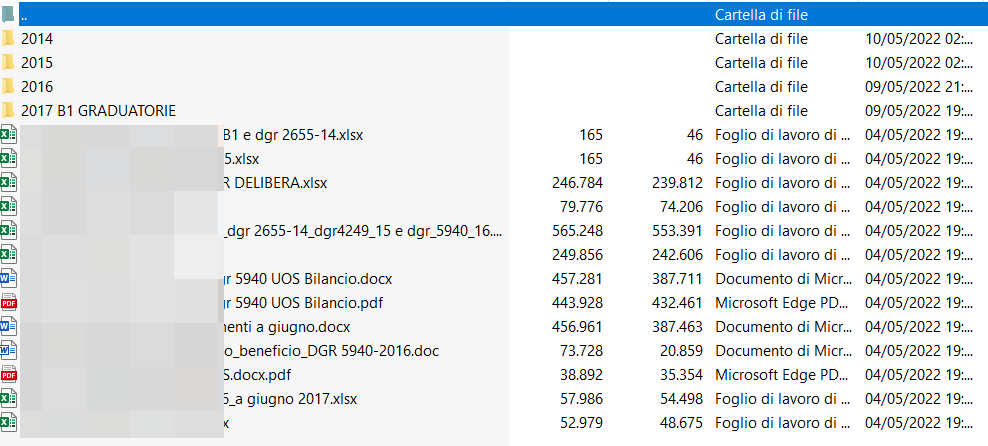Click 'Documento di Micr...' type in 73.728 row
Viewport: 988px width, 446px height.
click(781, 351)
